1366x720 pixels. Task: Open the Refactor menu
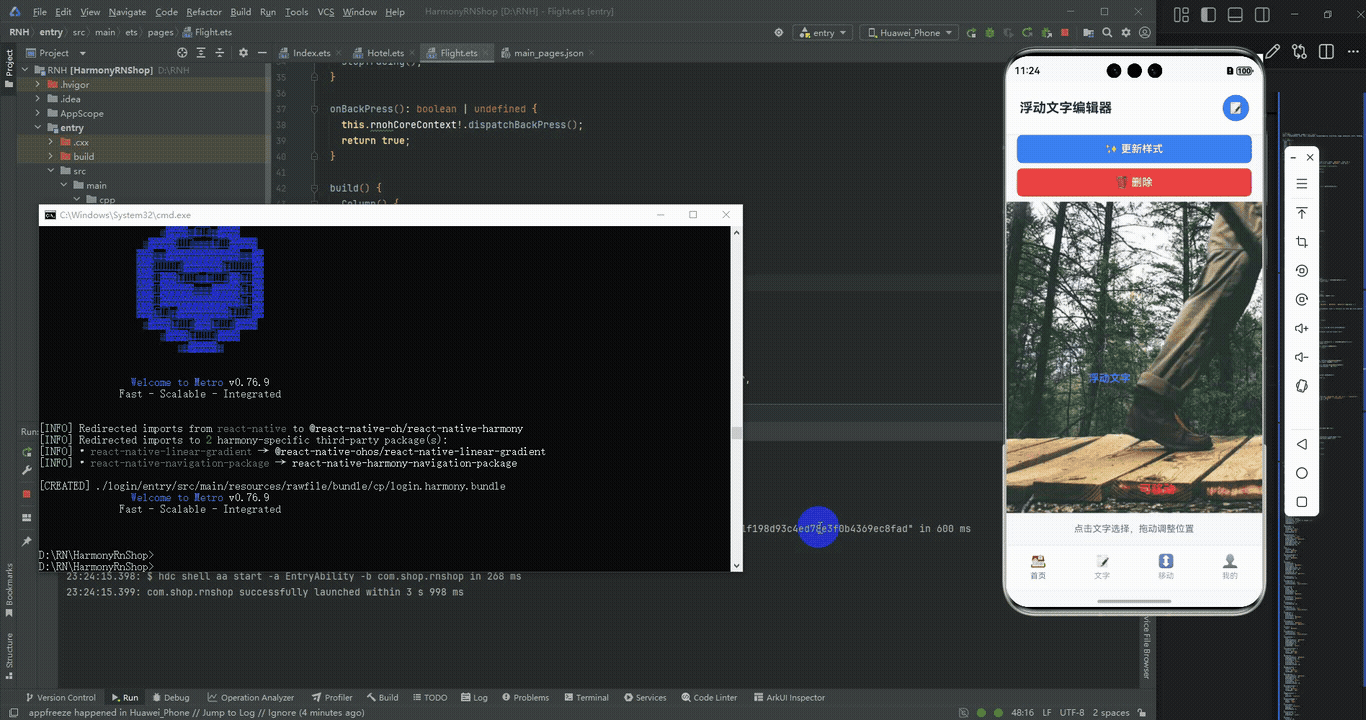click(204, 12)
